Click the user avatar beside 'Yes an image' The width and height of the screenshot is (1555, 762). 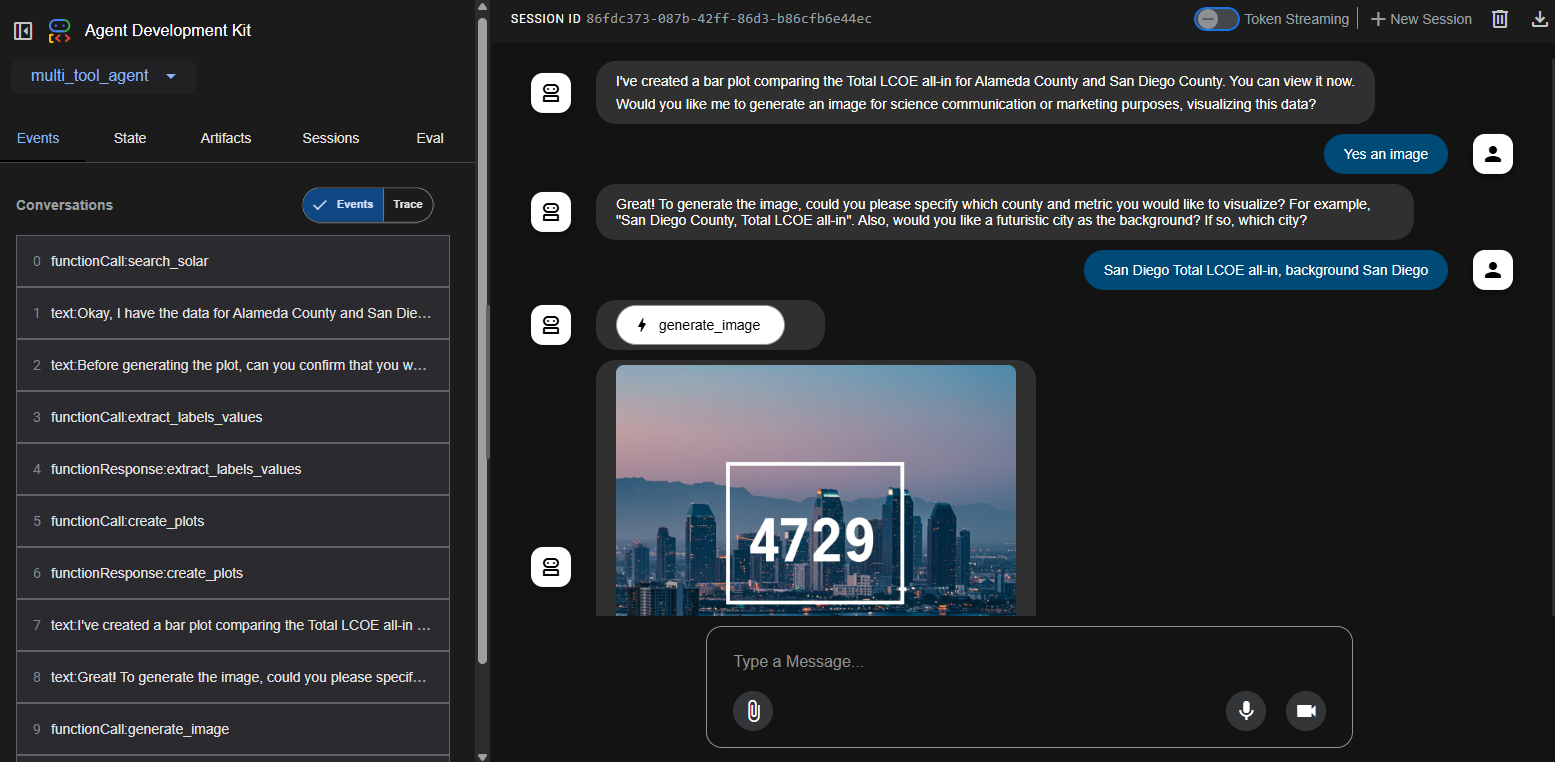[1493, 154]
